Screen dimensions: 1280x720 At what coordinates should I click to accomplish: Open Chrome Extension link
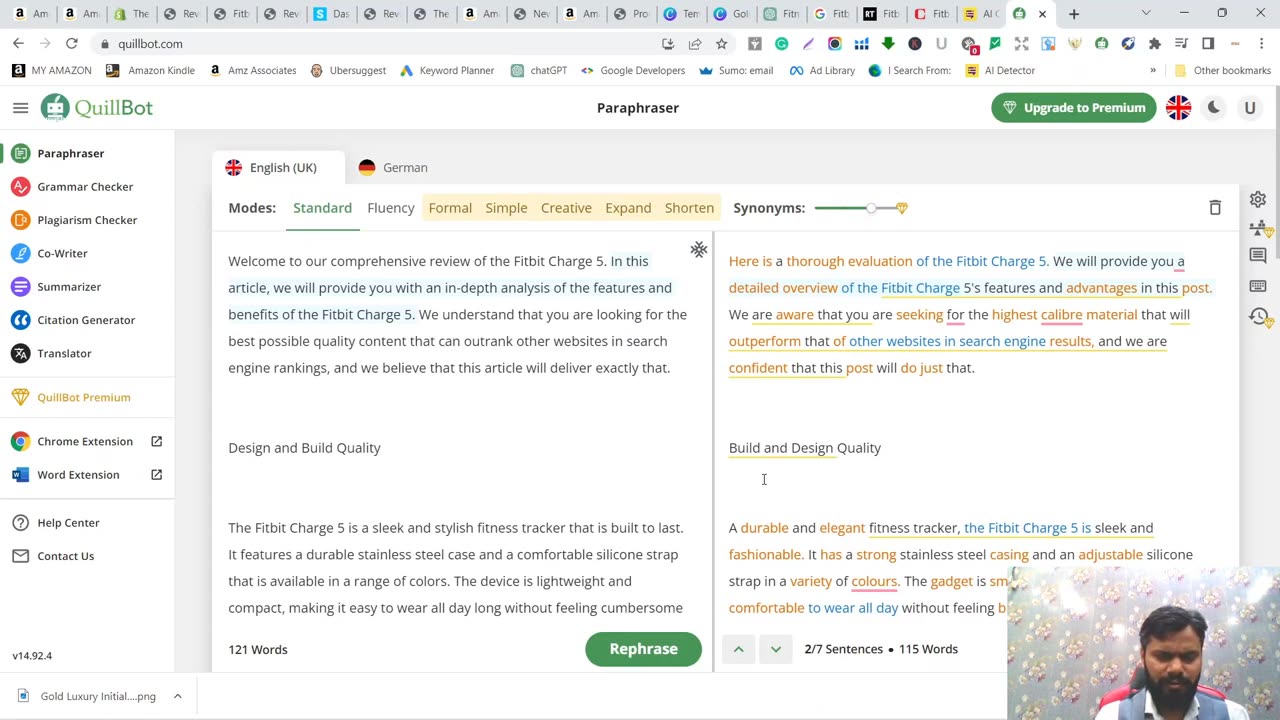[84, 441]
